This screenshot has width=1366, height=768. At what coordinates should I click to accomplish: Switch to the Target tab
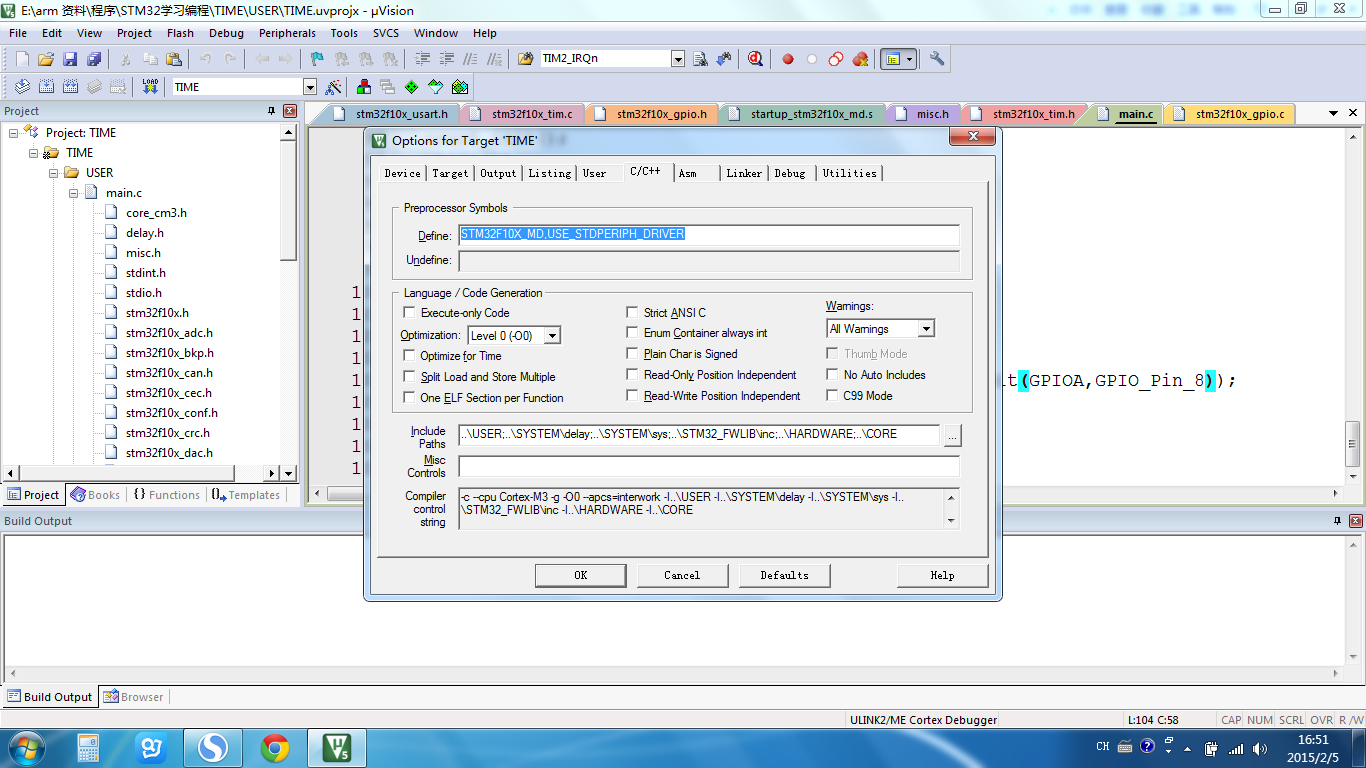coord(450,174)
